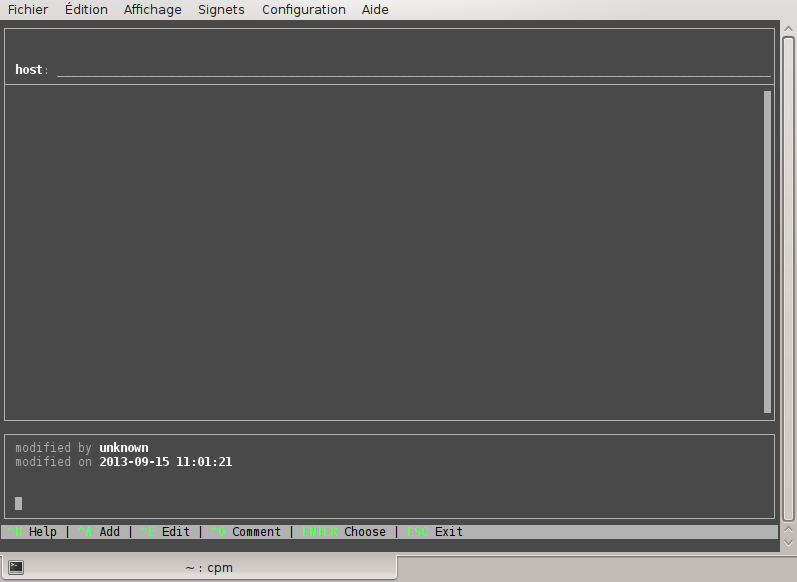Open the Fichier menu

point(28,10)
